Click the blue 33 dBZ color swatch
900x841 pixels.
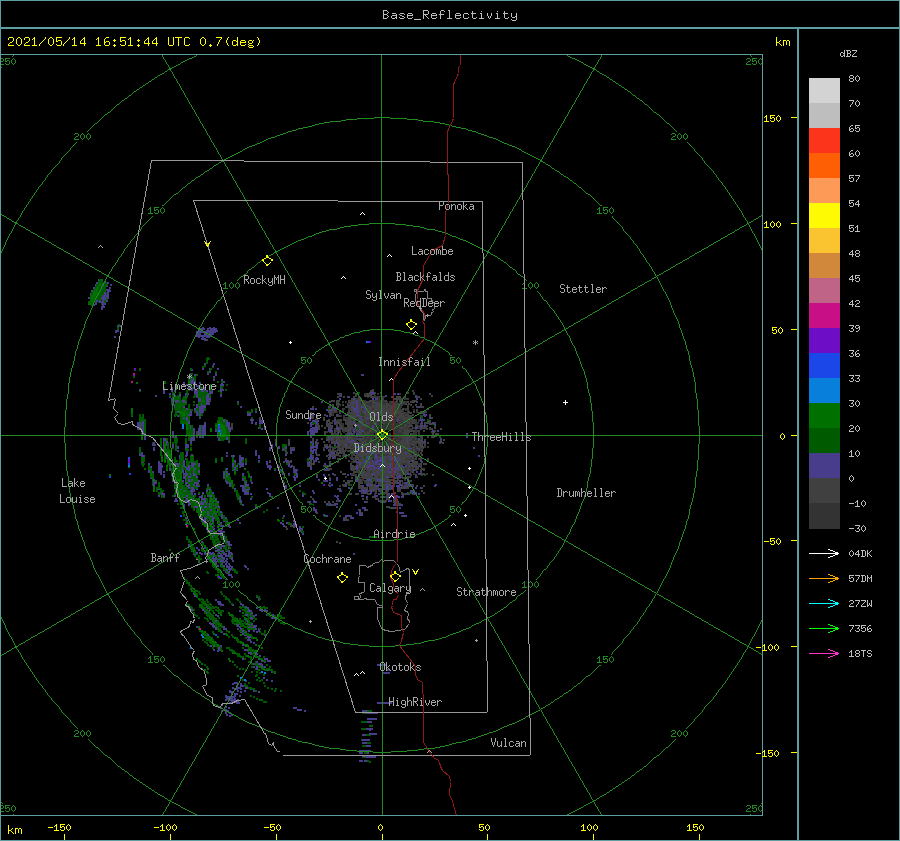[824, 366]
